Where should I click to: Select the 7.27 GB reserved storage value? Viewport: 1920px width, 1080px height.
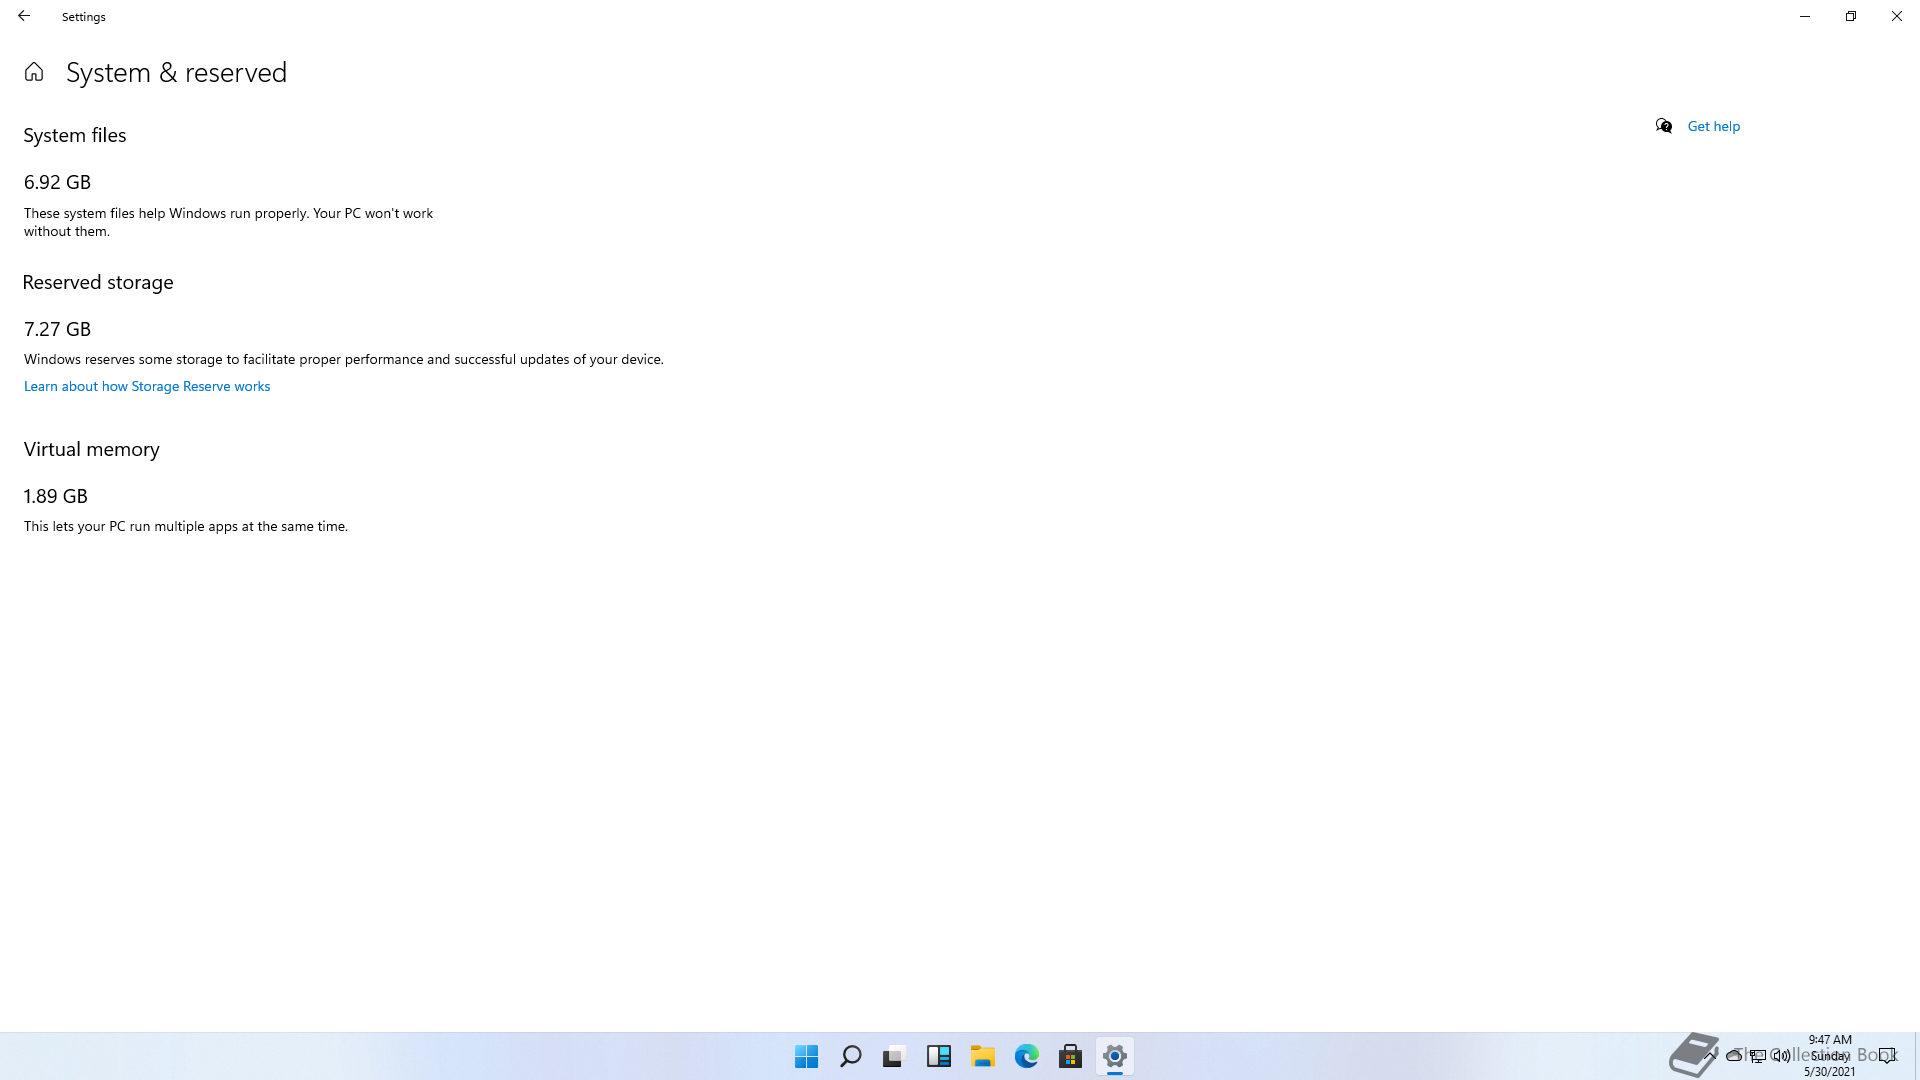pyautogui.click(x=57, y=329)
